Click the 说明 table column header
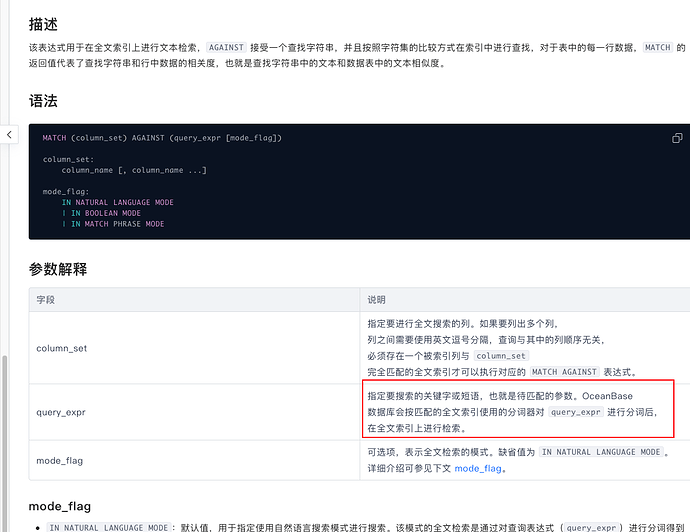This screenshot has height=532, width=690. 377,300
